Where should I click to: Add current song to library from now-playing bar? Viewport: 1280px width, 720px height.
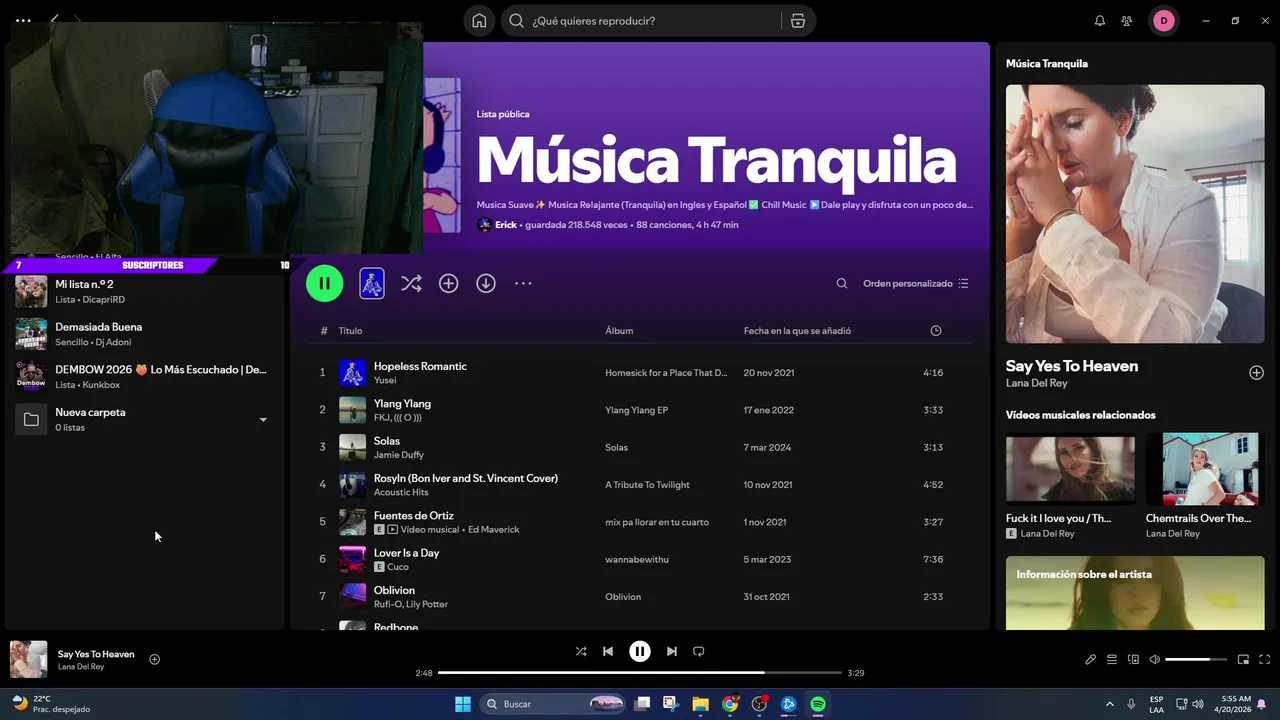154,659
